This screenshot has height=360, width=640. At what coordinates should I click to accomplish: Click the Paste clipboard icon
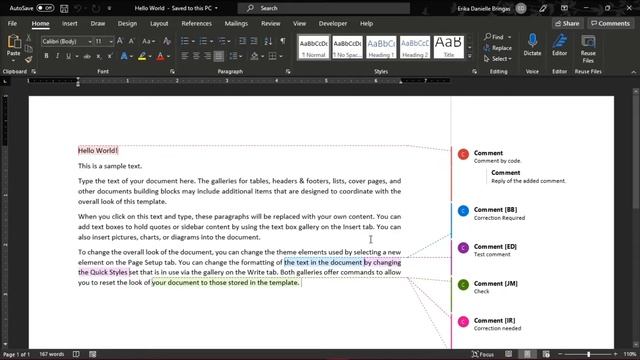(13, 42)
